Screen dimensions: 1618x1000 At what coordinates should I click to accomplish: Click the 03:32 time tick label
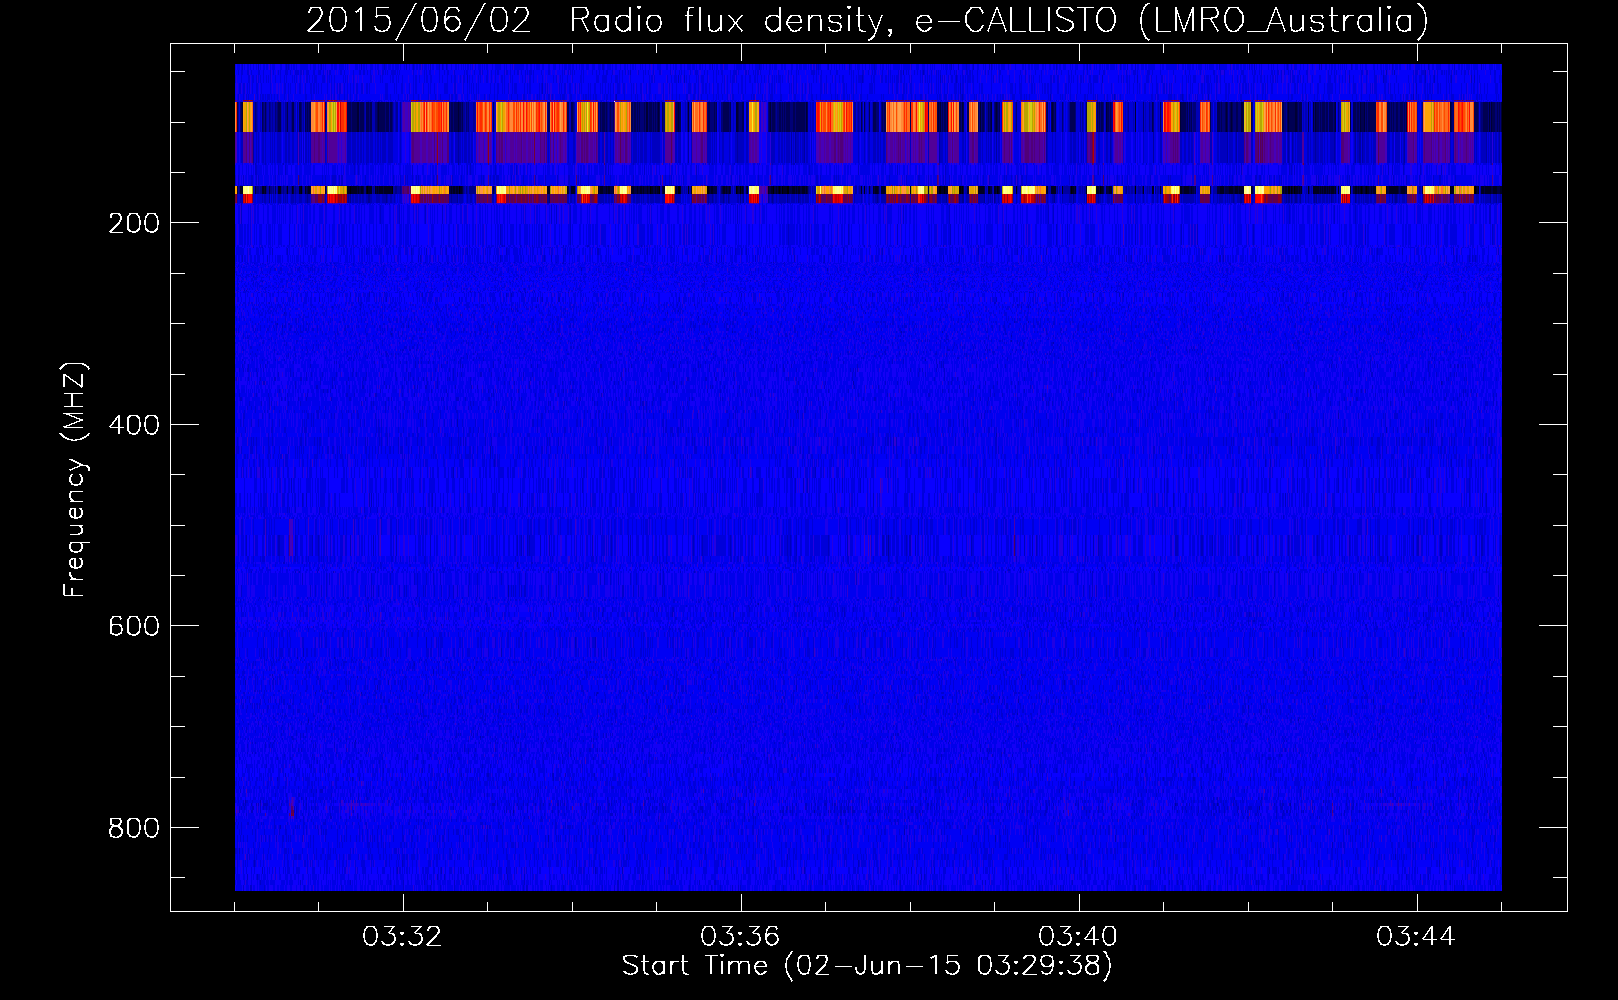pos(402,937)
